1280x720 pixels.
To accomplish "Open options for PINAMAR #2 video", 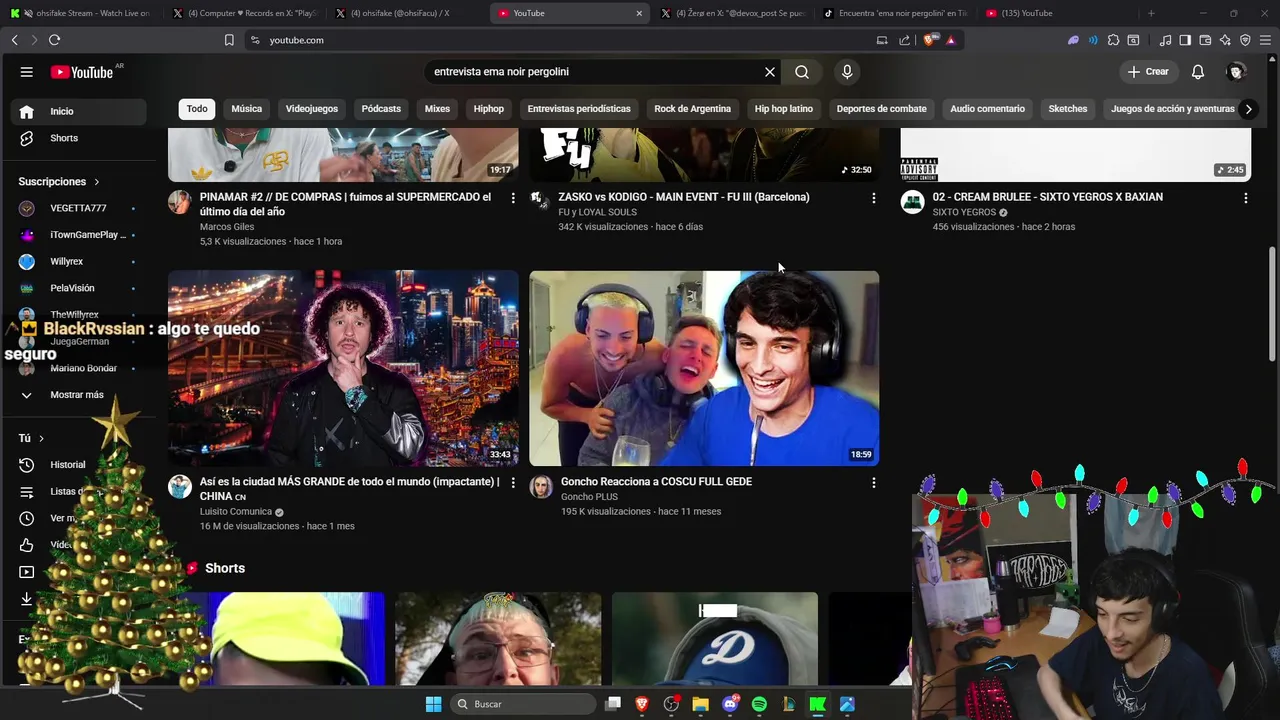I will tap(513, 198).
